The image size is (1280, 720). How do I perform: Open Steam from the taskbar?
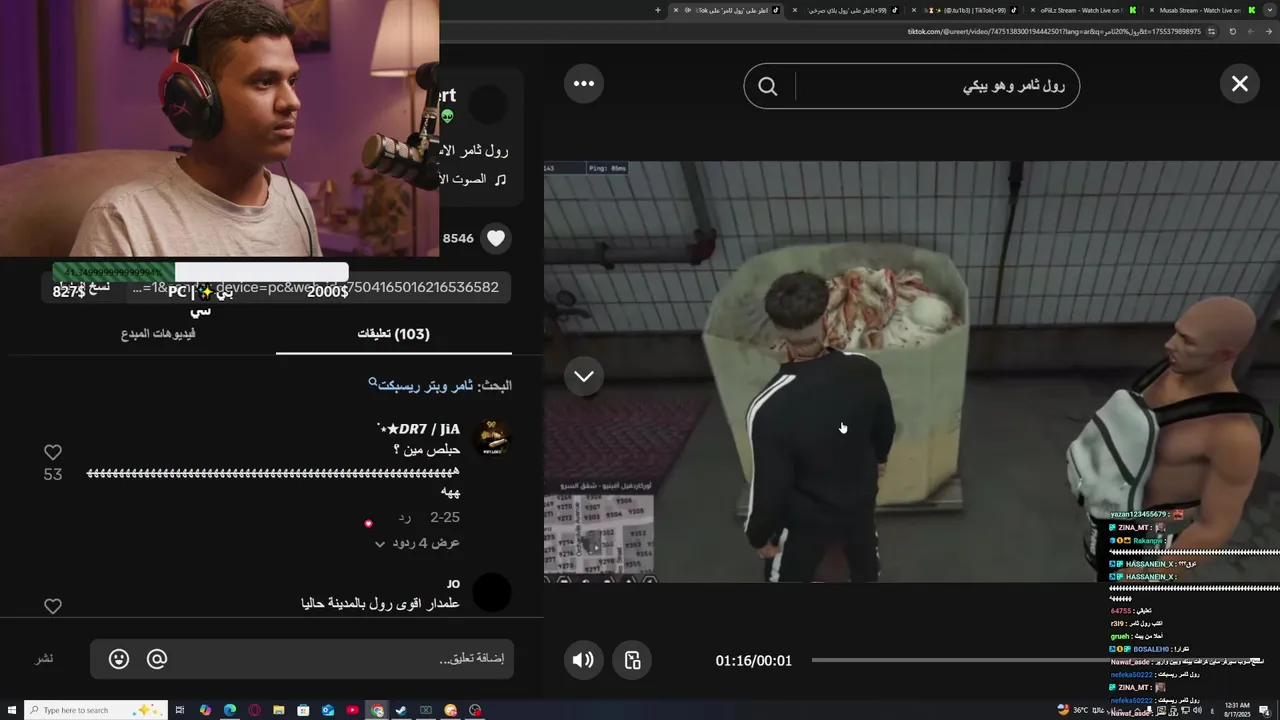[x=401, y=710]
